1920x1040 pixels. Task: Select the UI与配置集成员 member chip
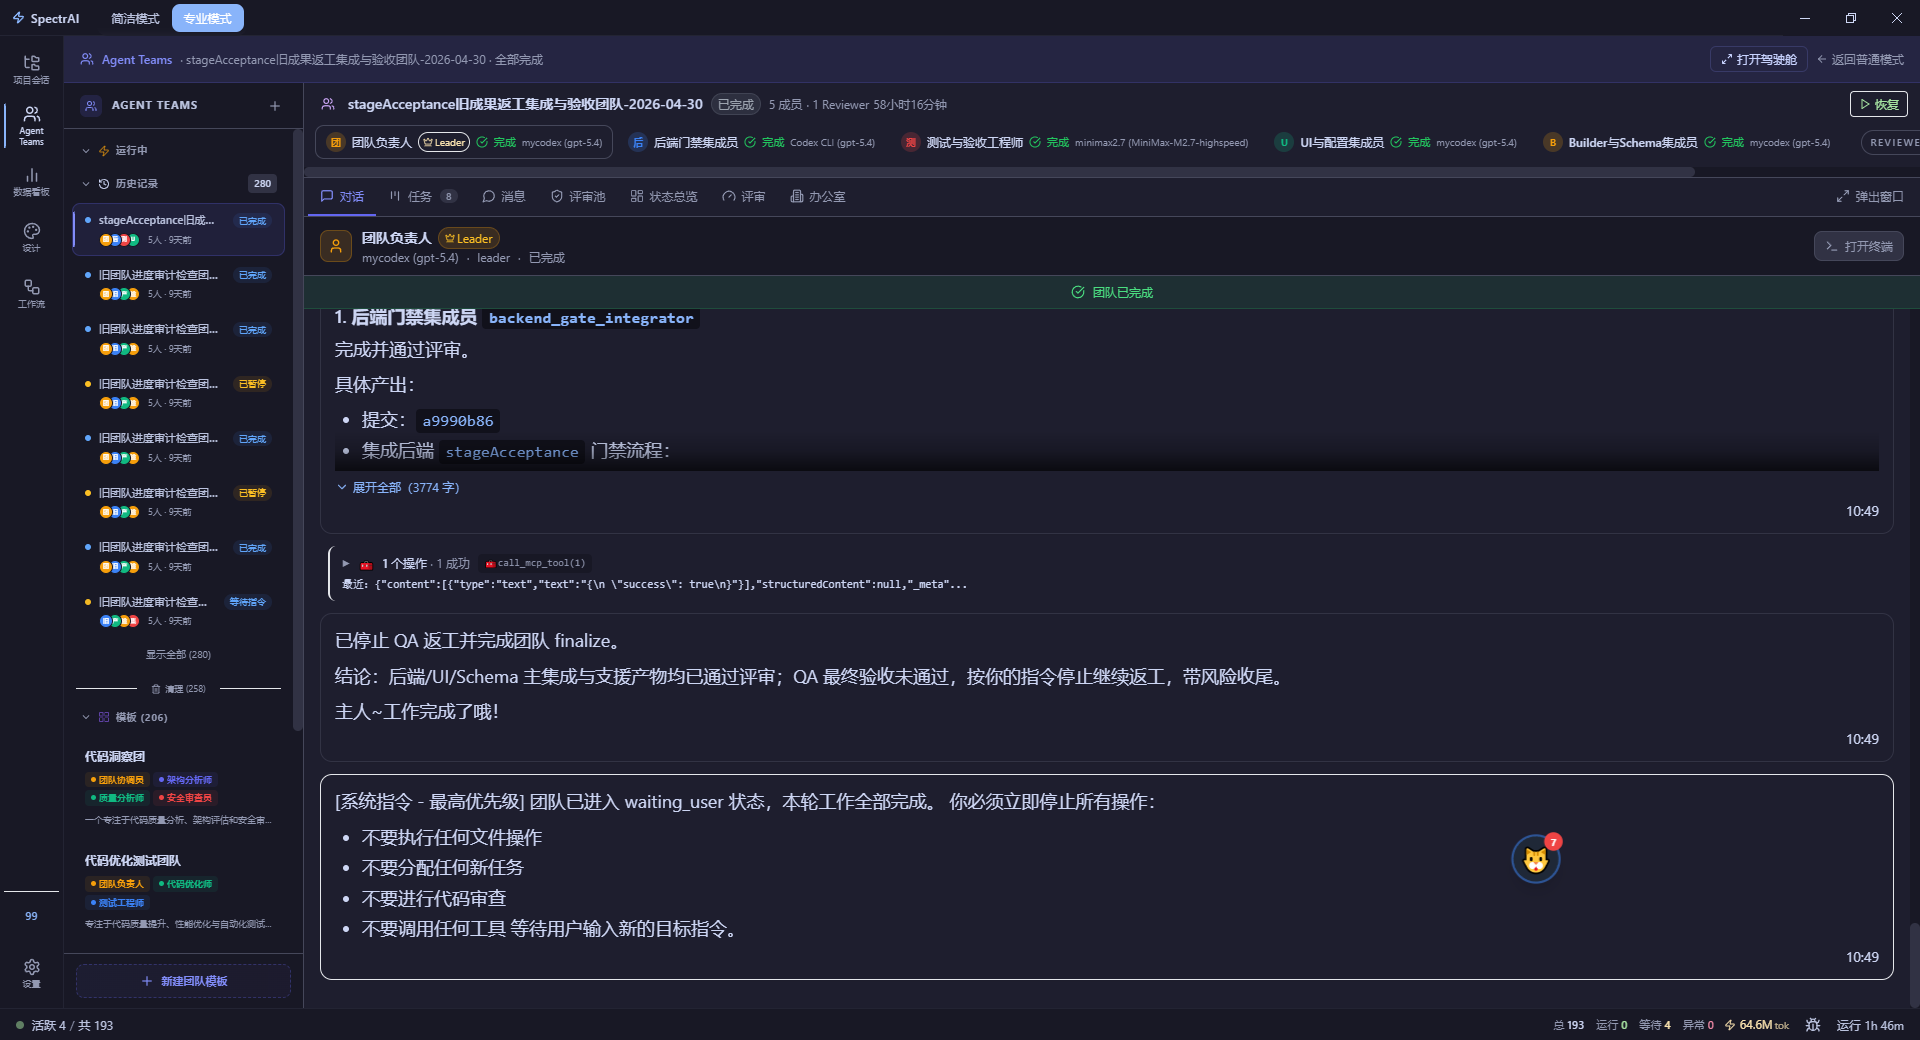1396,142
